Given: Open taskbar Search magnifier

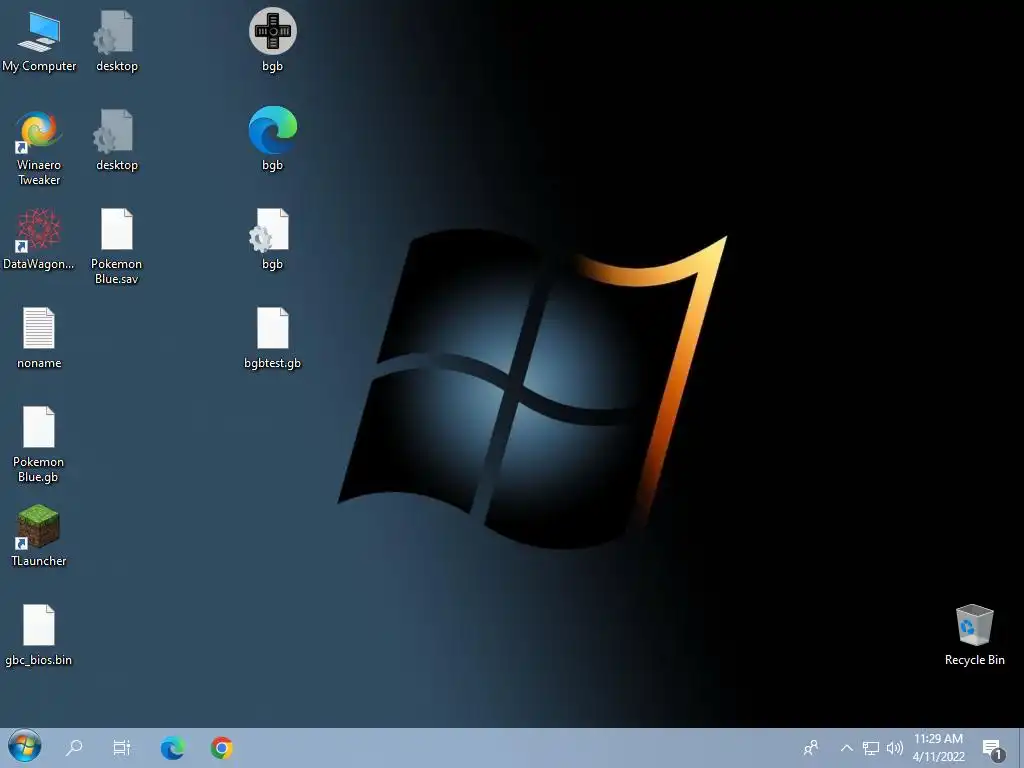Looking at the screenshot, I should [74, 747].
